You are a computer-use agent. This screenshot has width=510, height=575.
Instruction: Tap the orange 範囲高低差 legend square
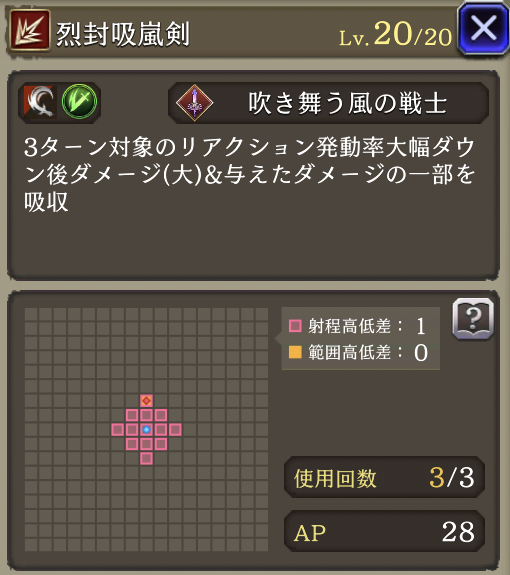pos(295,352)
